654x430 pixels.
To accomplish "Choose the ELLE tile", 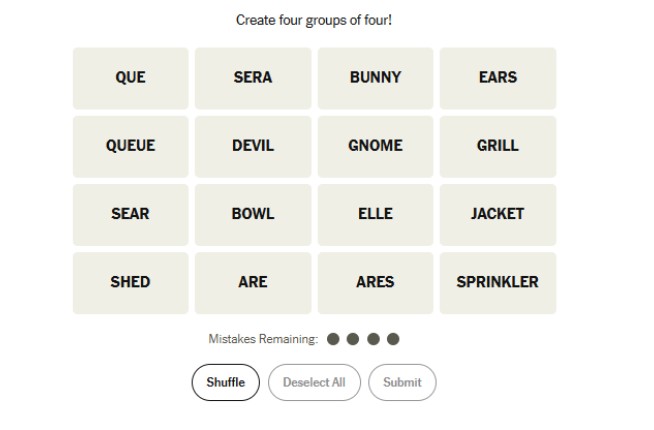I will tap(375, 214).
